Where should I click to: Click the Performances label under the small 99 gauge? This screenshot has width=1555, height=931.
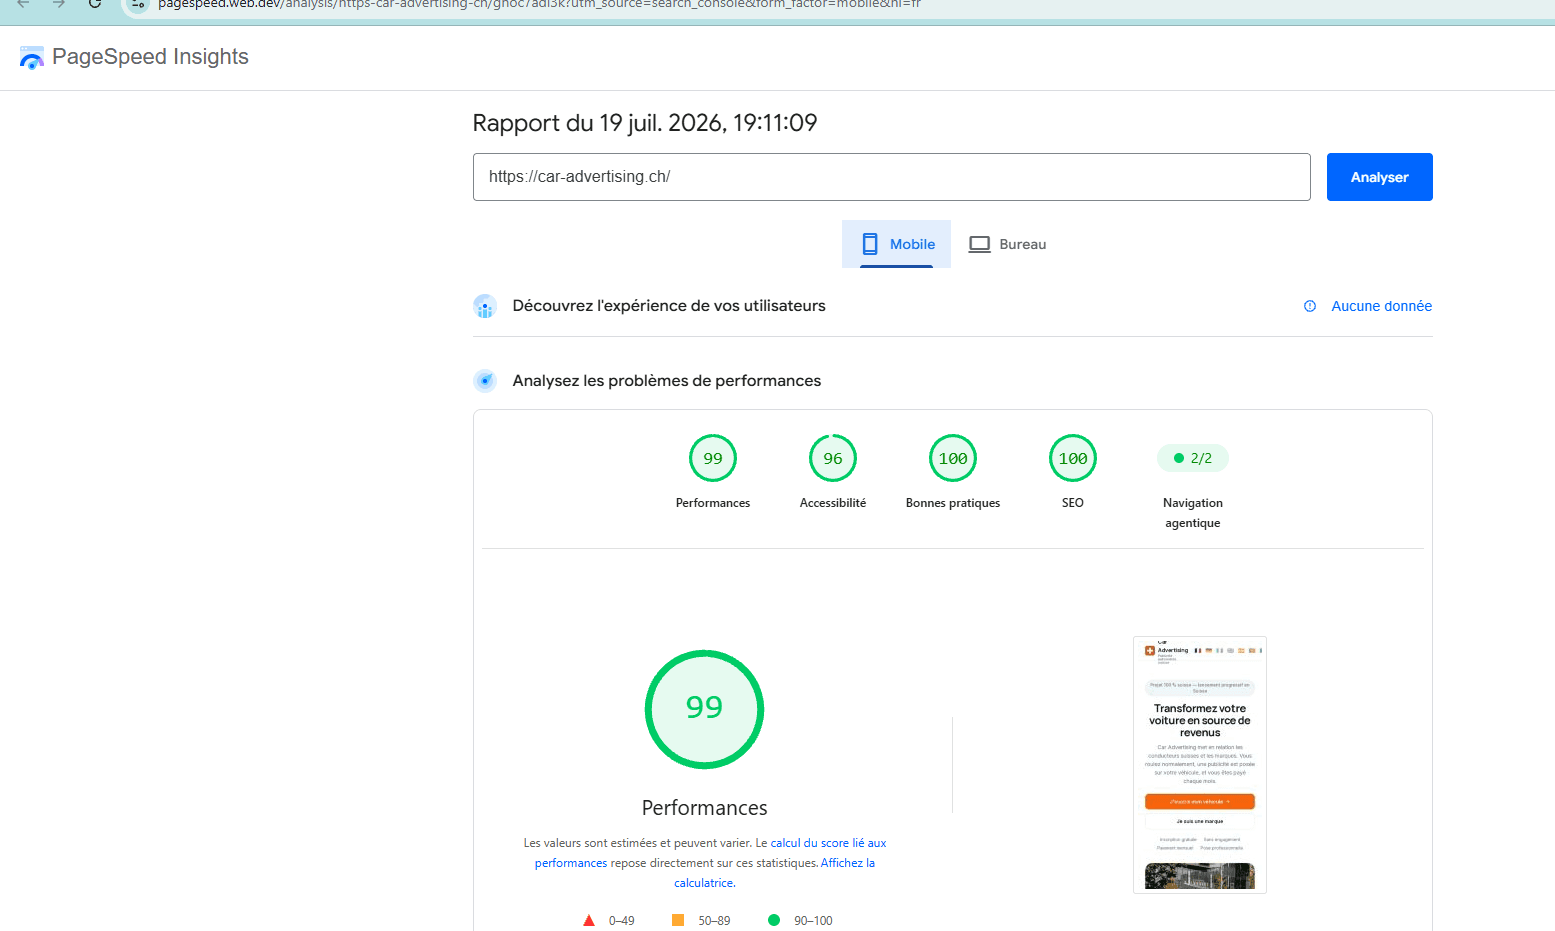pos(713,503)
